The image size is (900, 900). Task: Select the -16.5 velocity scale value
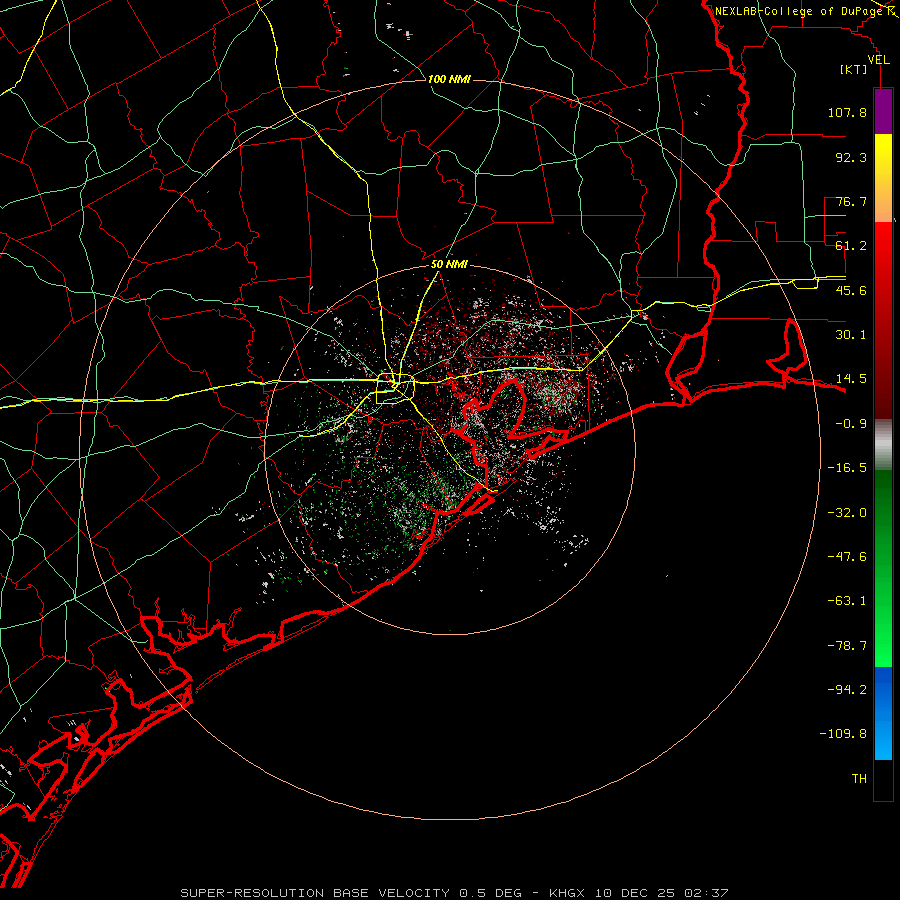click(847, 468)
